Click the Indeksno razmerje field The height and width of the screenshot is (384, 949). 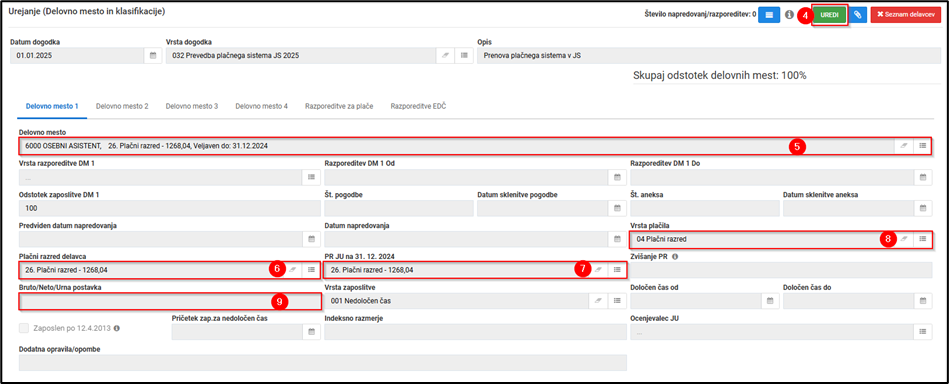[x=475, y=331]
